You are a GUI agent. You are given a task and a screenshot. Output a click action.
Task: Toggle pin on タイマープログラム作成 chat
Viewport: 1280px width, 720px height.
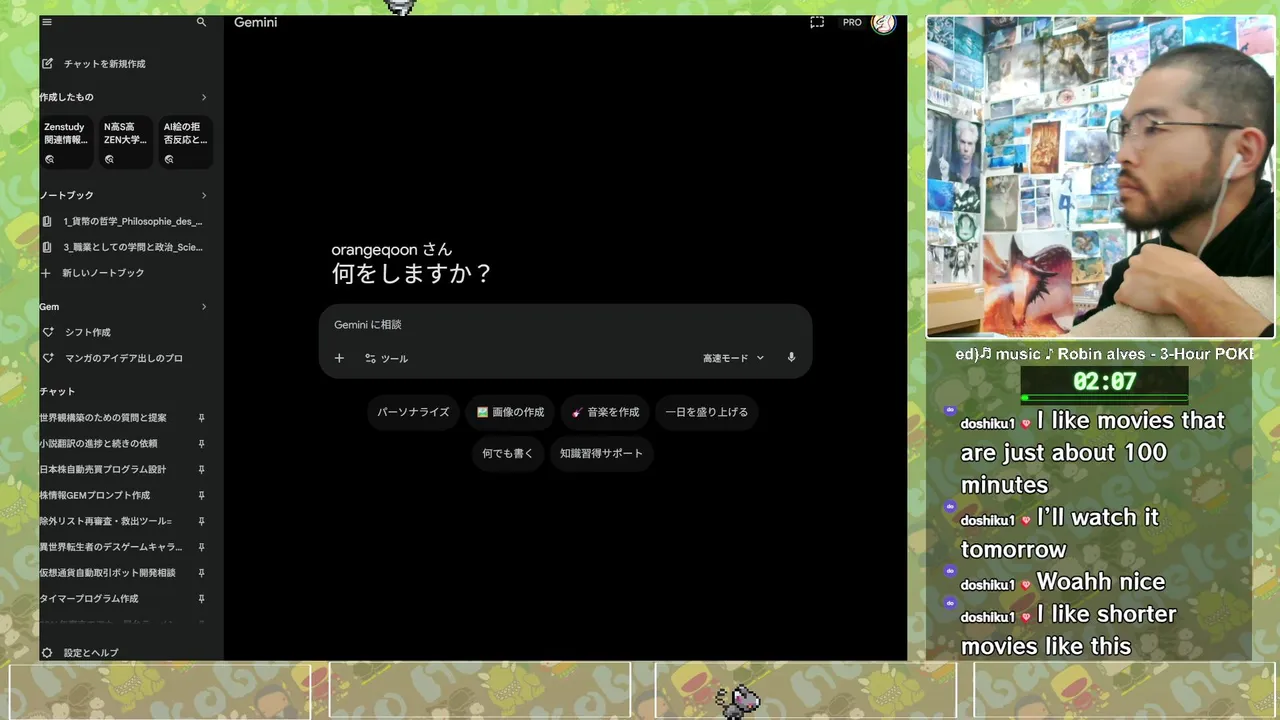201,600
